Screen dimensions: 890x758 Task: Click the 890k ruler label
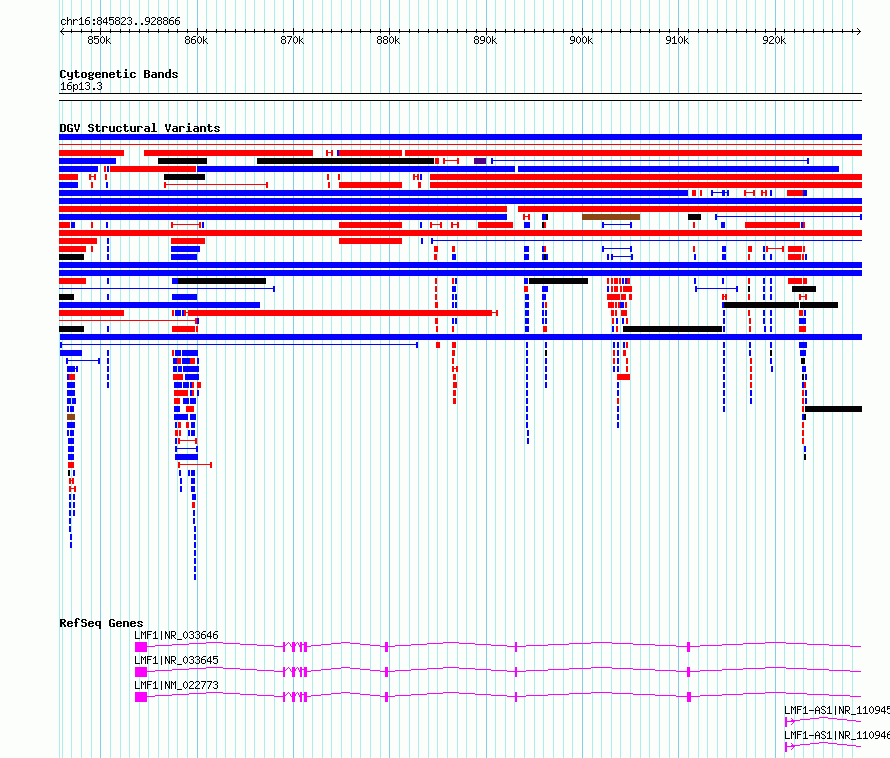pyautogui.click(x=485, y=40)
